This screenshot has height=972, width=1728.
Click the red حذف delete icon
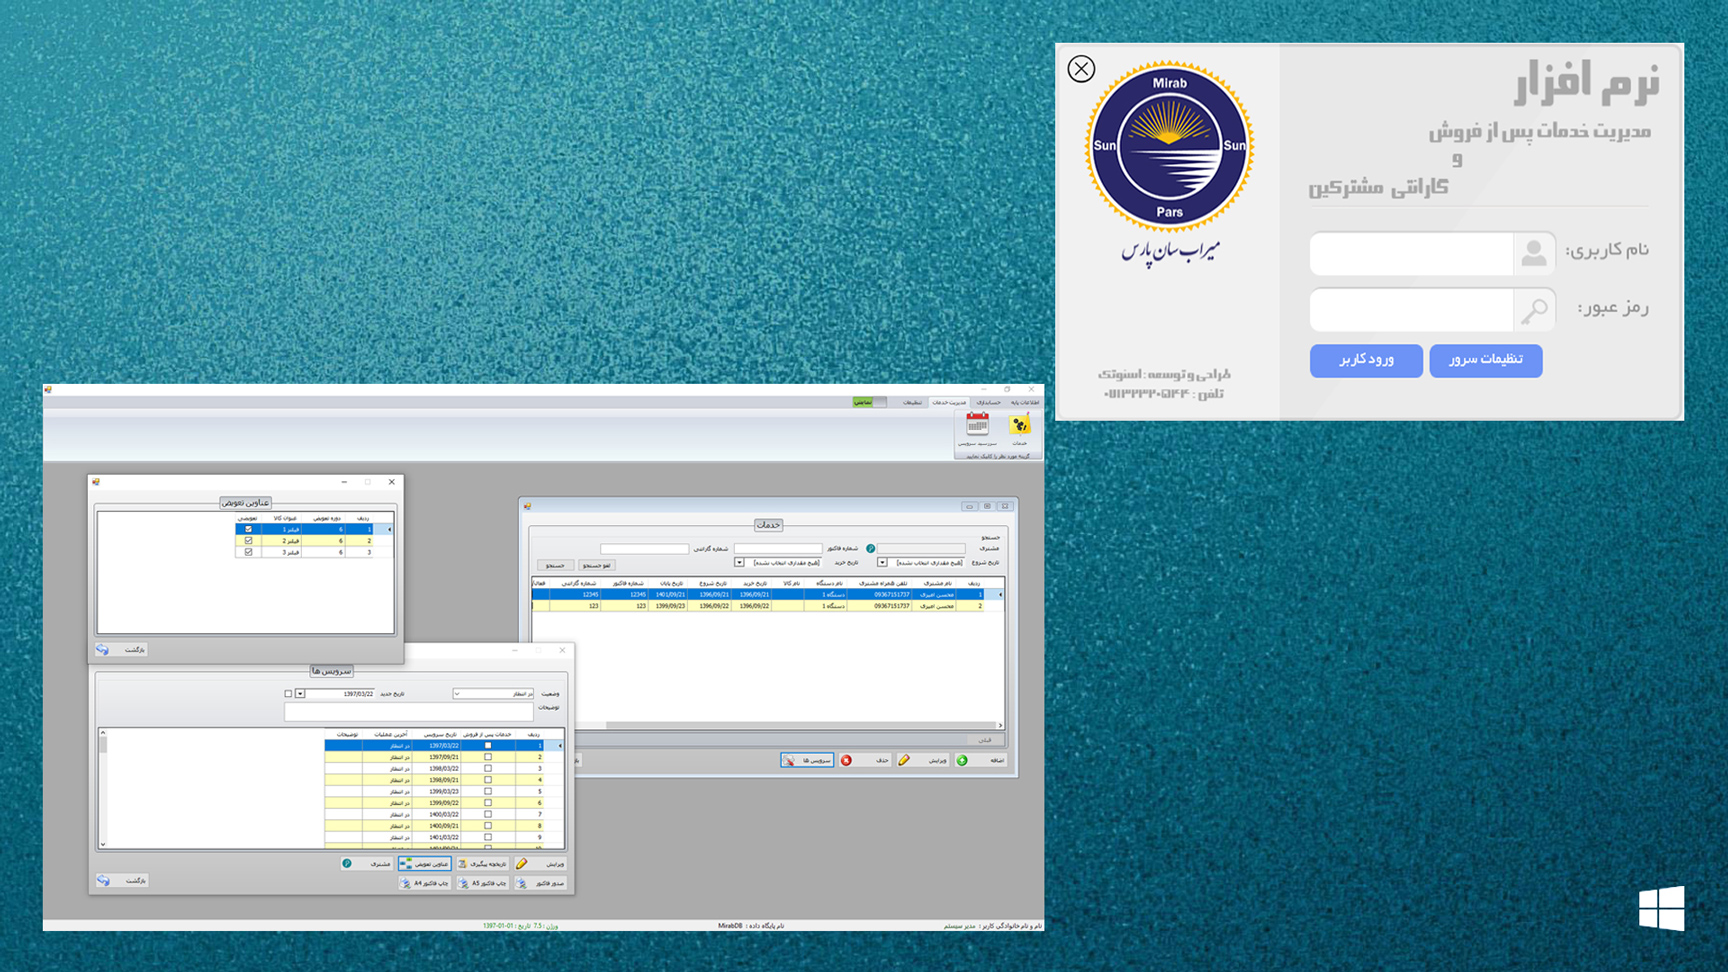click(x=846, y=760)
